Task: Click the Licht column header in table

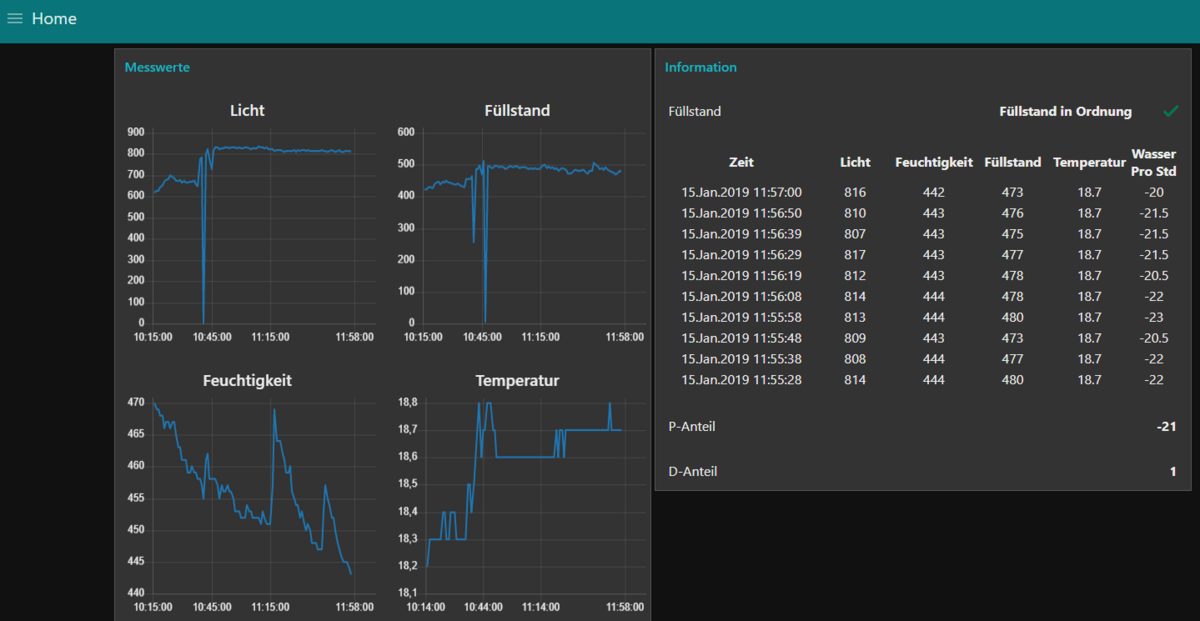Action: pyautogui.click(x=855, y=162)
